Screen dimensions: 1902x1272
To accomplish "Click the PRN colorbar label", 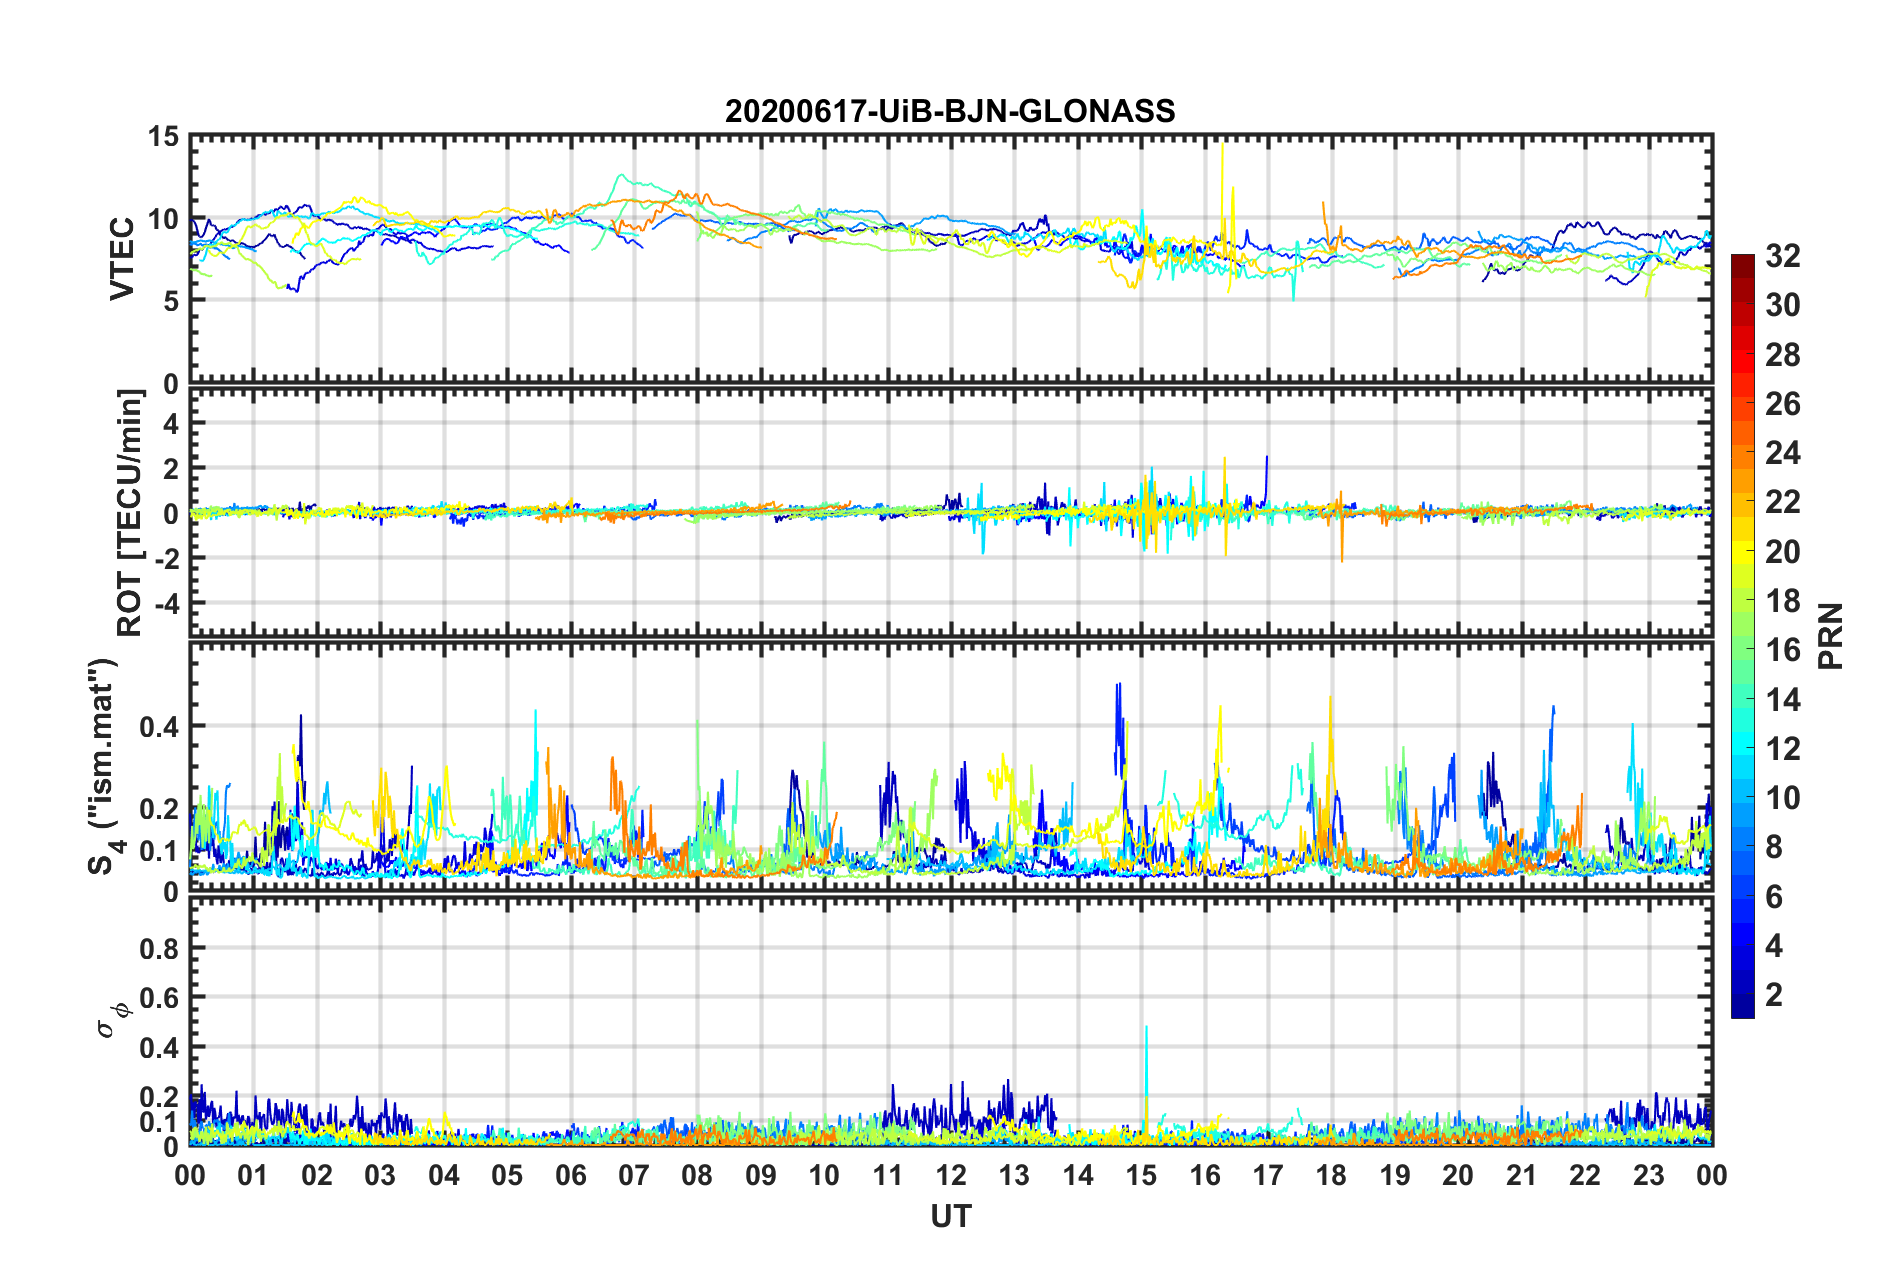I will pyautogui.click(x=1831, y=636).
